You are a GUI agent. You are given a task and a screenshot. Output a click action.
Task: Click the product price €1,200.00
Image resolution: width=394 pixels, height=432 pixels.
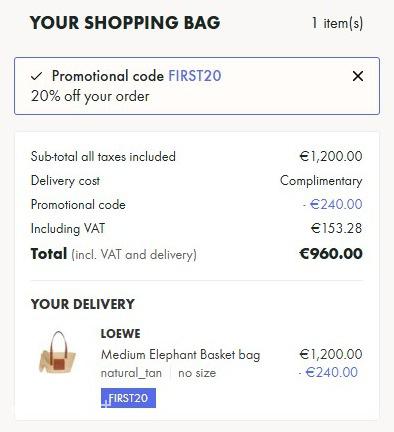click(331, 354)
